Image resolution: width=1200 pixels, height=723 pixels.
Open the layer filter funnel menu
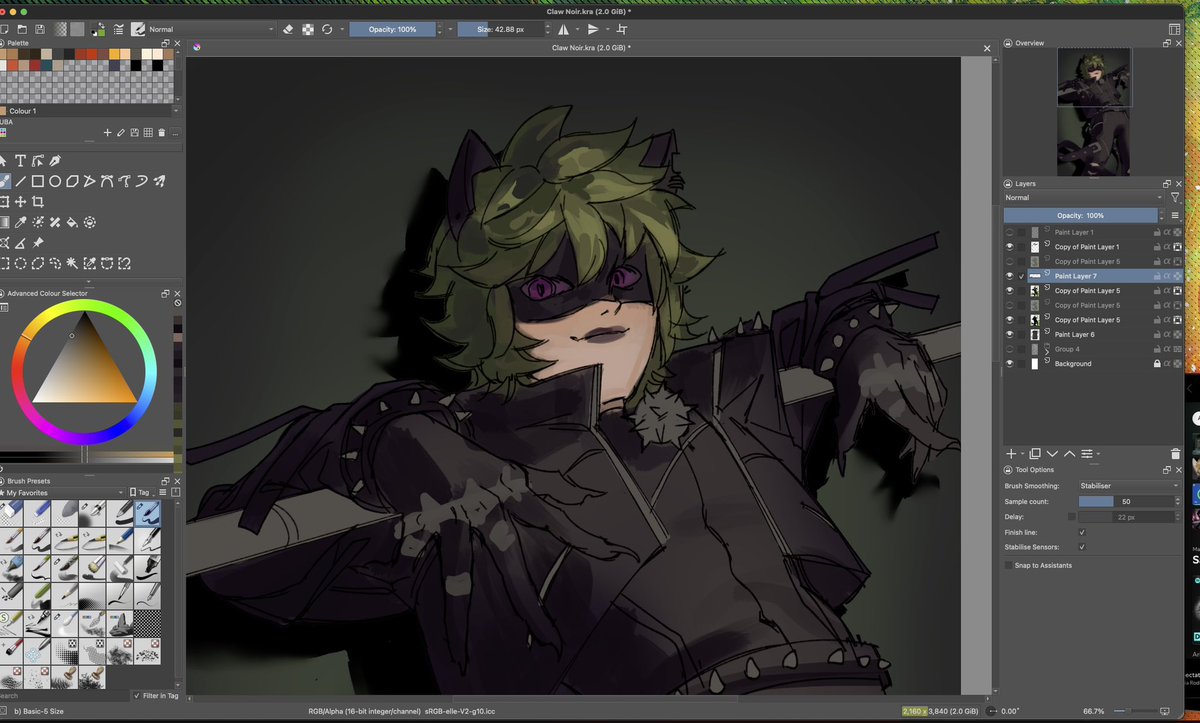[x=1175, y=198]
